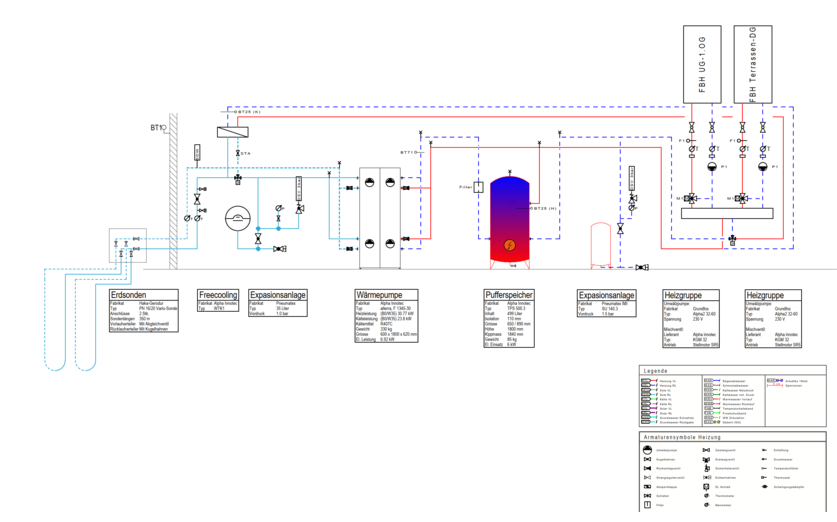Select the Solar RL legend entry

(x=656, y=413)
